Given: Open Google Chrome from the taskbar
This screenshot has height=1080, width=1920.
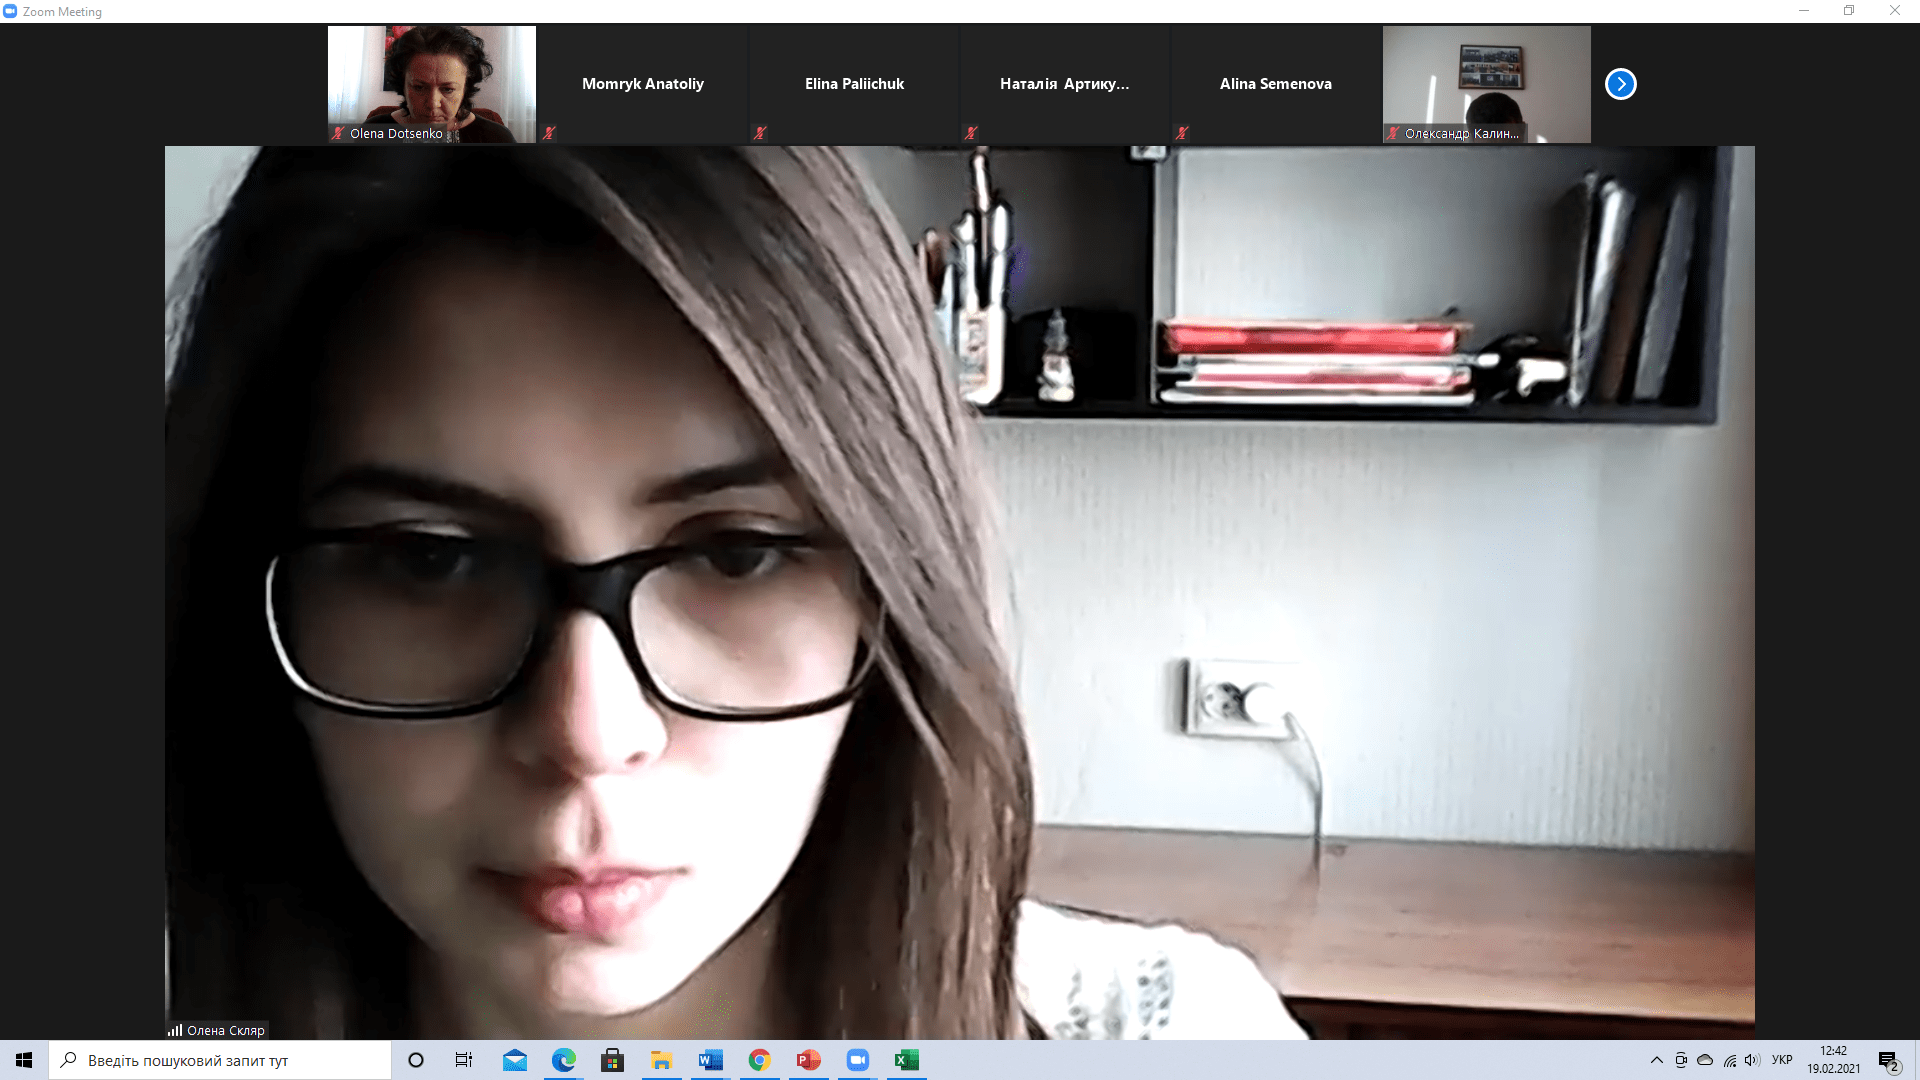Looking at the screenshot, I should coord(760,1060).
